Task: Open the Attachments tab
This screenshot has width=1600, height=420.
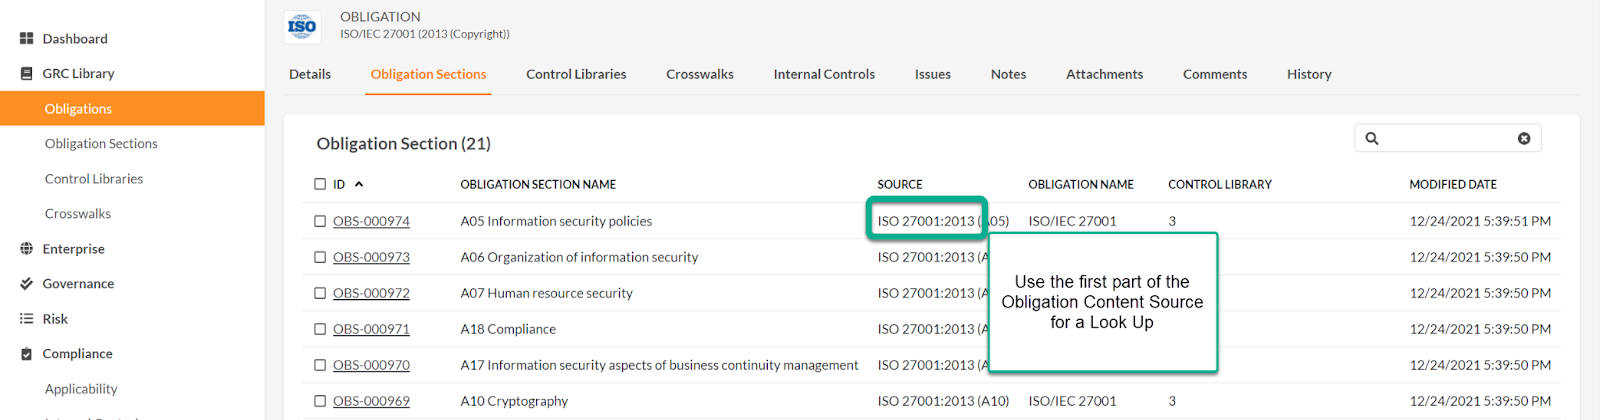Action: pos(1104,74)
